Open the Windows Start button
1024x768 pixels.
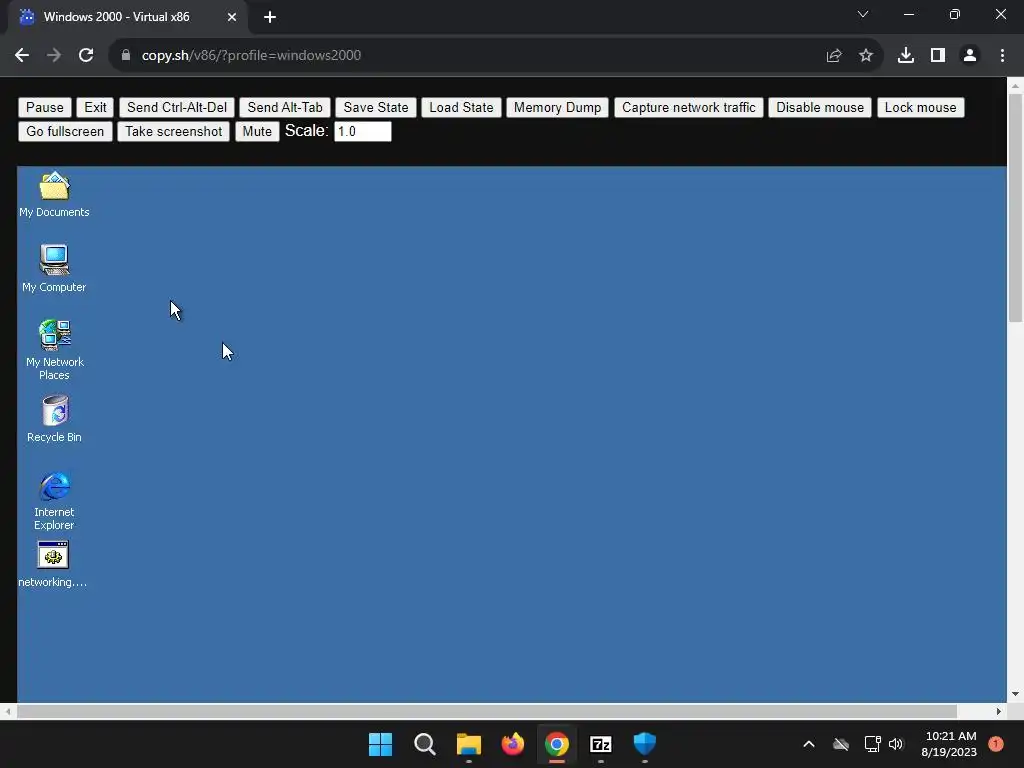point(381,744)
